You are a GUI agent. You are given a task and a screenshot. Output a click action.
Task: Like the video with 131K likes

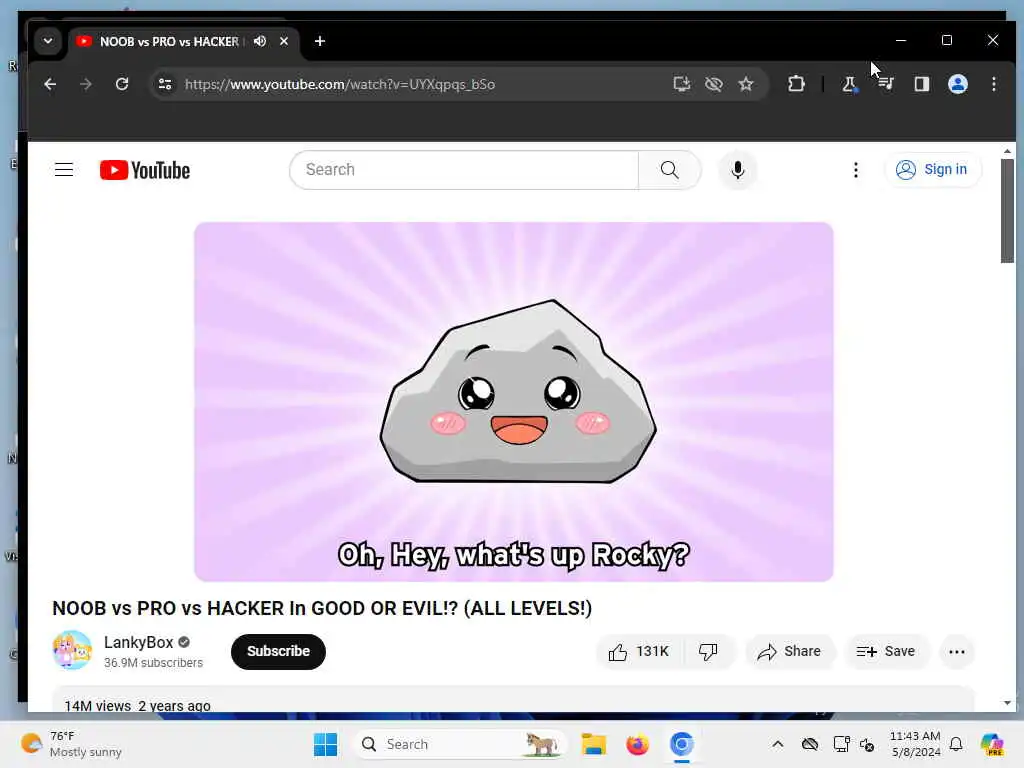pos(639,652)
